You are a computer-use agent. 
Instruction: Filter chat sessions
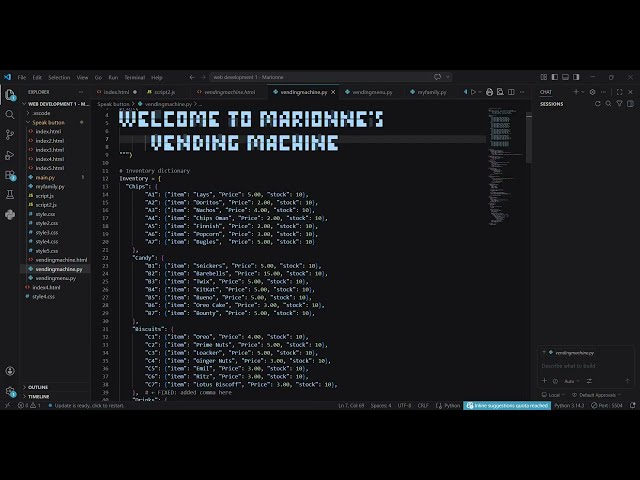tap(620, 104)
